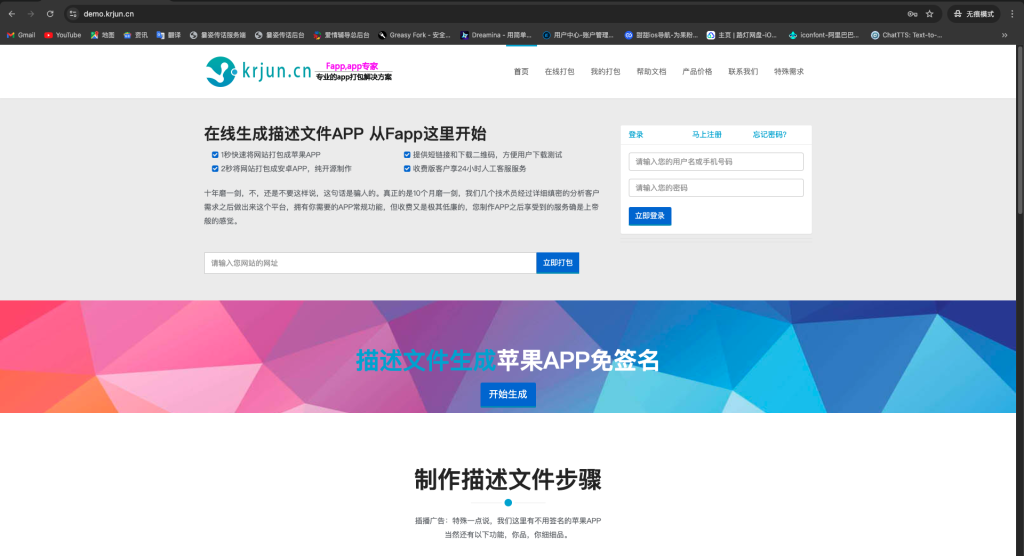
Task: Open the Gmail bookmark
Action: (21, 35)
